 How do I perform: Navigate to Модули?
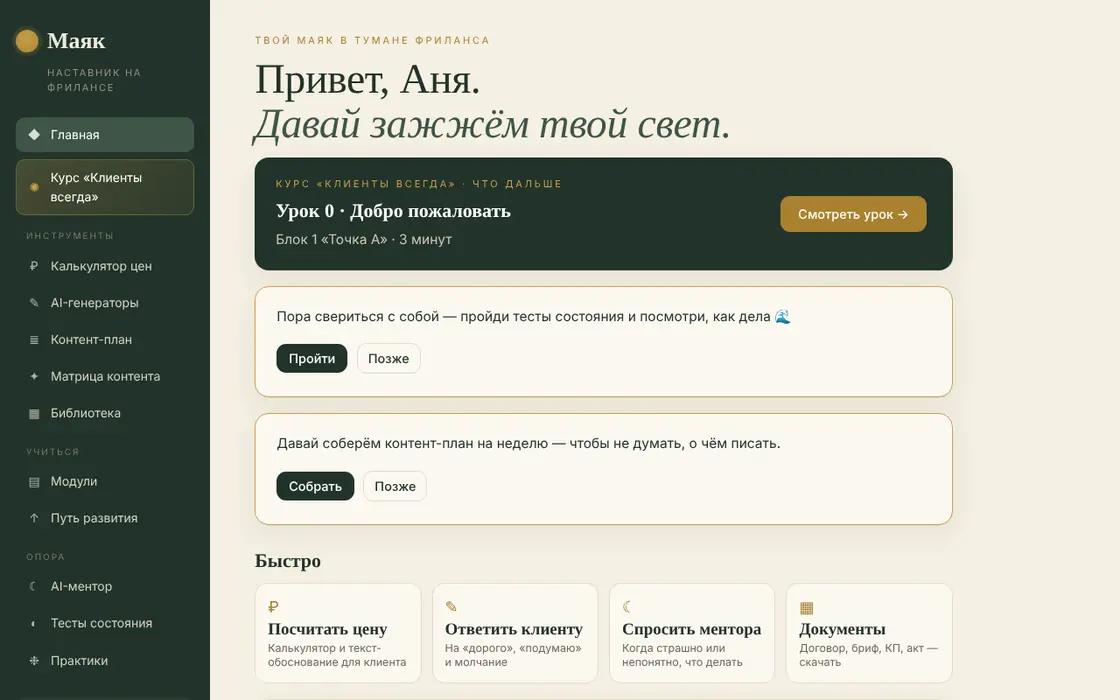105,481
